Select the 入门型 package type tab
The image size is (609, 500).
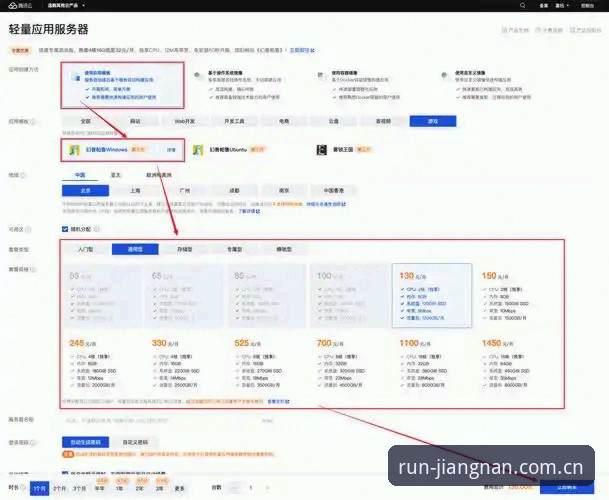coord(85,249)
